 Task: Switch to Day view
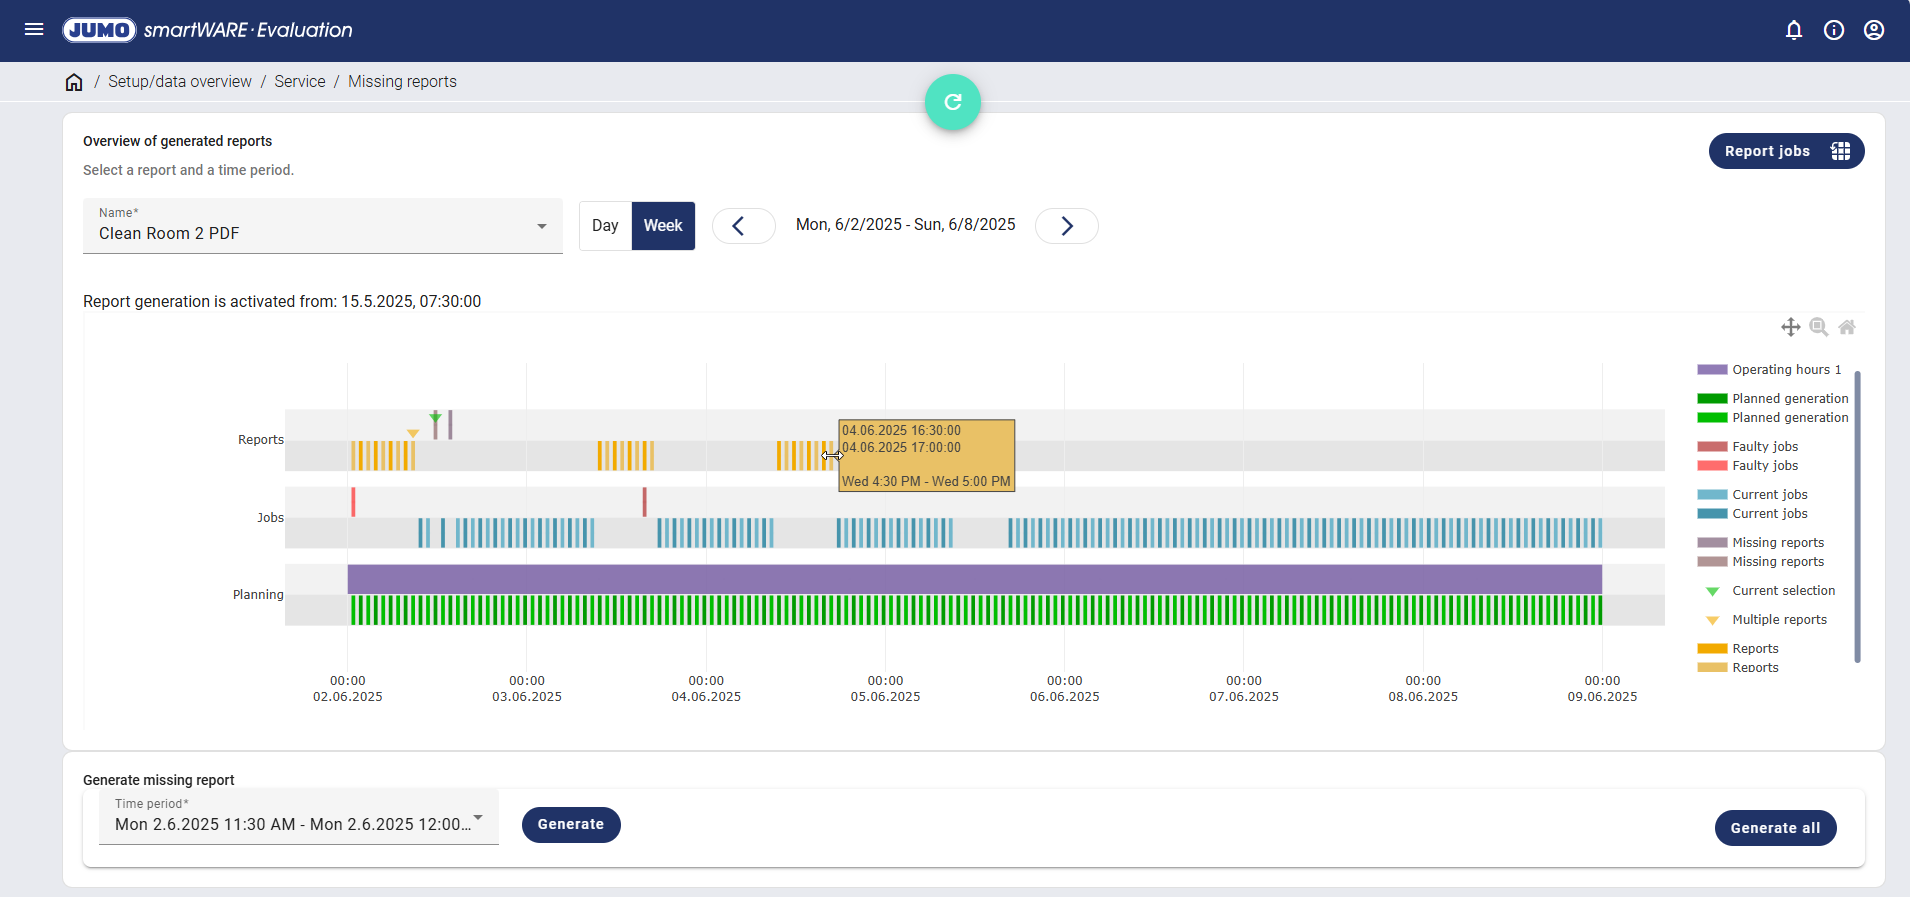[x=605, y=226]
